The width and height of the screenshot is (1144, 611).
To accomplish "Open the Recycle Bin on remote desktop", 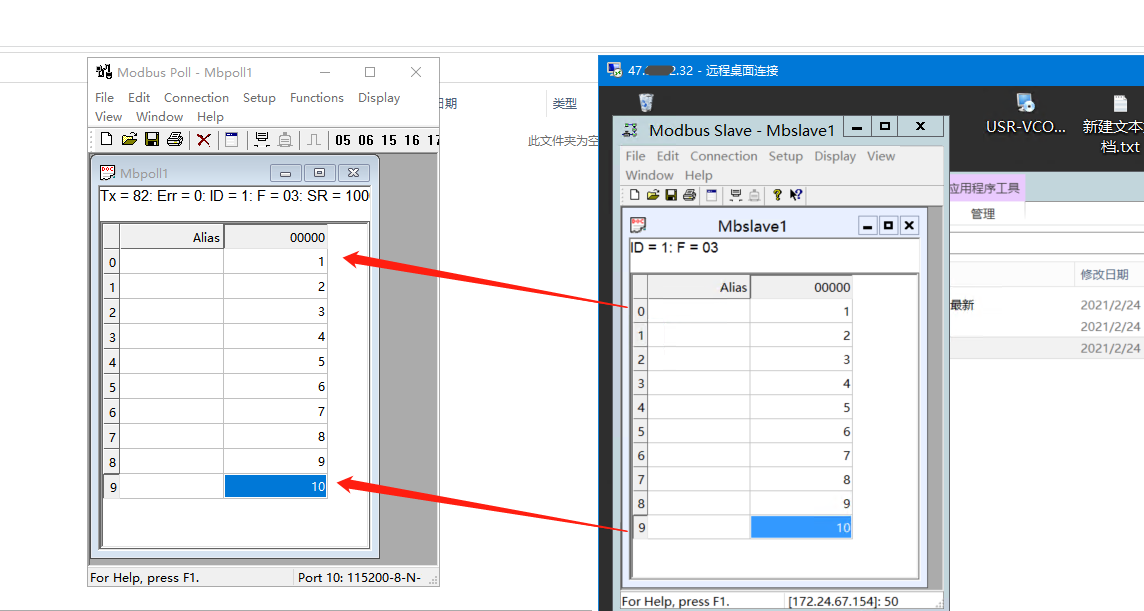I will pyautogui.click(x=646, y=103).
